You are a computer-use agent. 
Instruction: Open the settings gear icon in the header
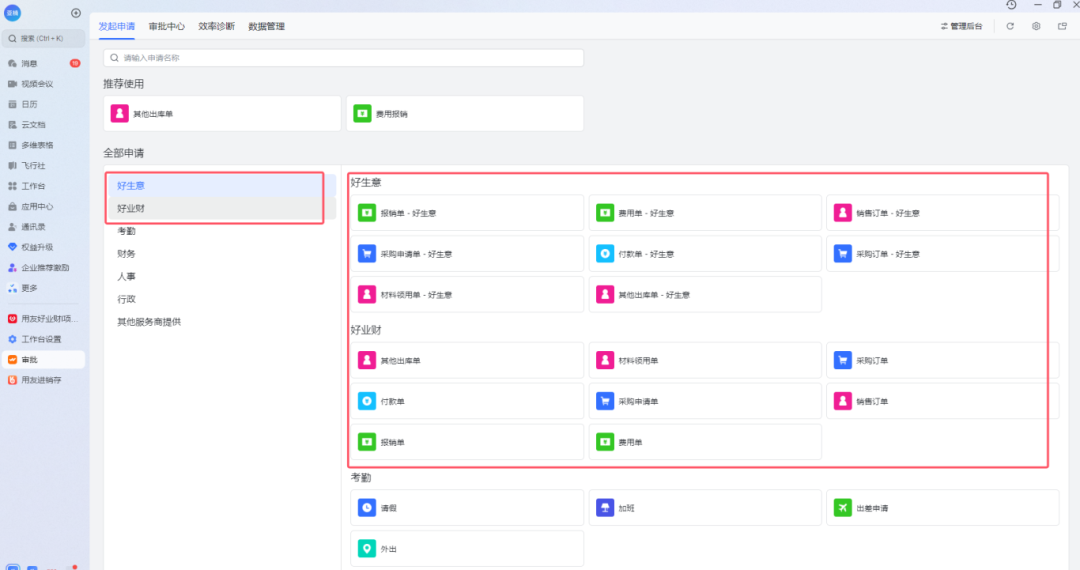tap(1036, 26)
